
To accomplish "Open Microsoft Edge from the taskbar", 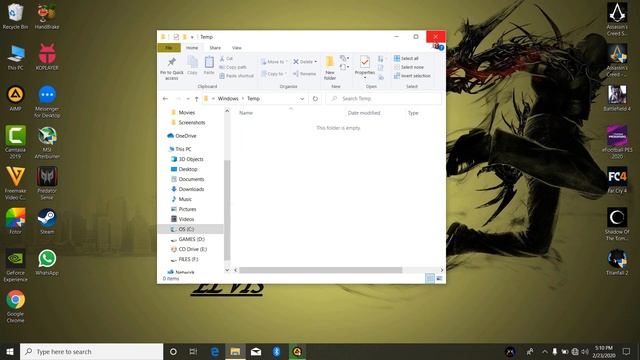I will point(215,351).
